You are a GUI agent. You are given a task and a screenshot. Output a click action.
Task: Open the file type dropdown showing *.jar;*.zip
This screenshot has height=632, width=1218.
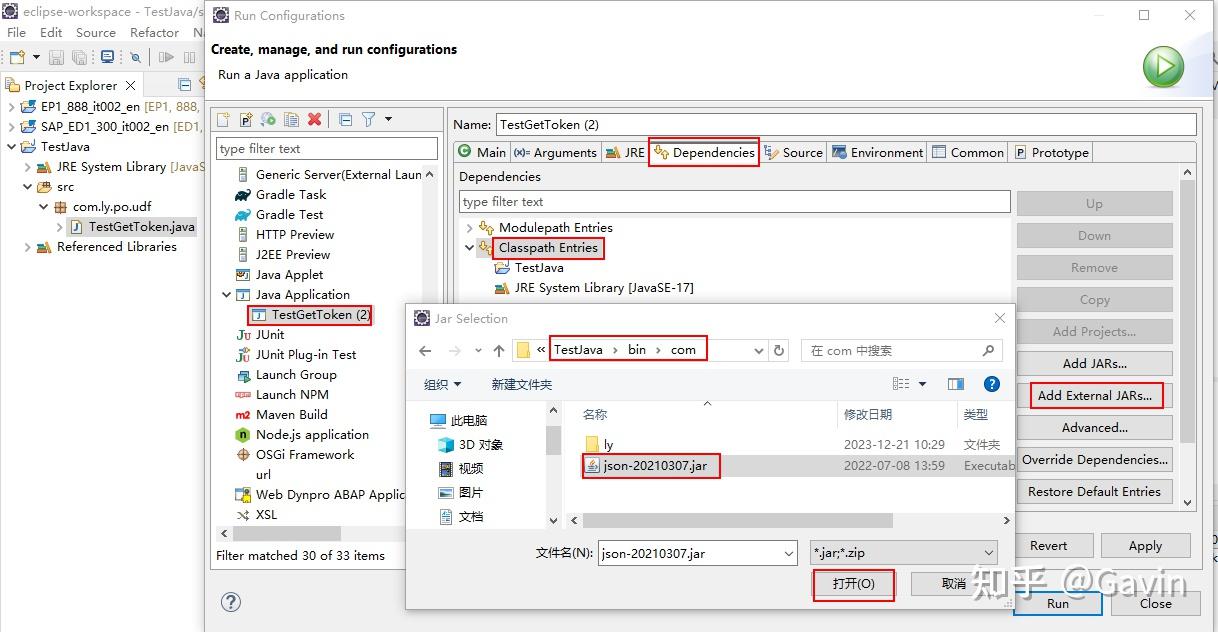[987, 552]
